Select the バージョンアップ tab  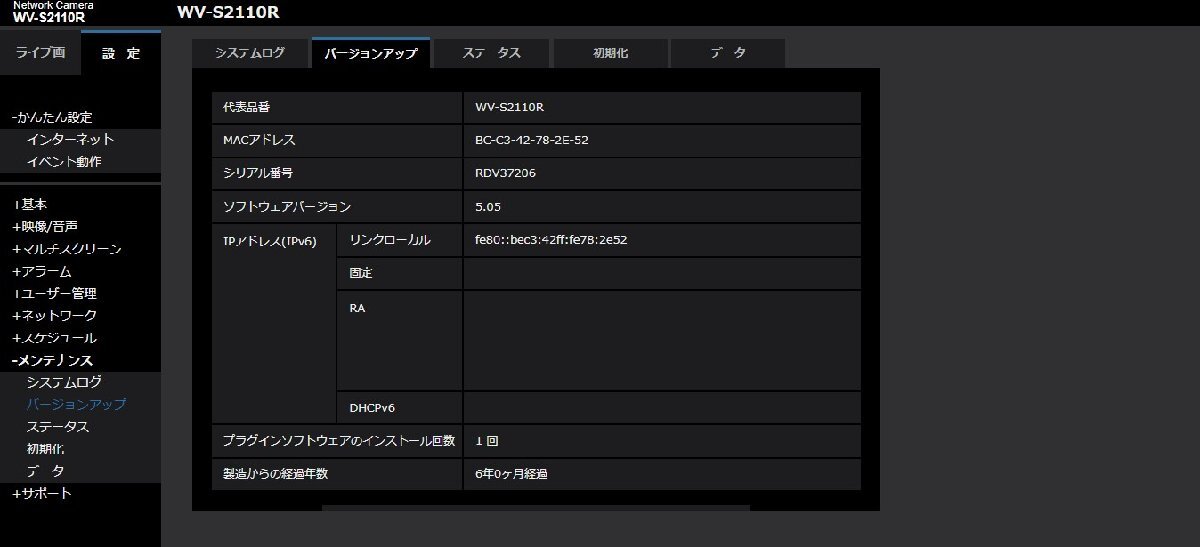371,53
